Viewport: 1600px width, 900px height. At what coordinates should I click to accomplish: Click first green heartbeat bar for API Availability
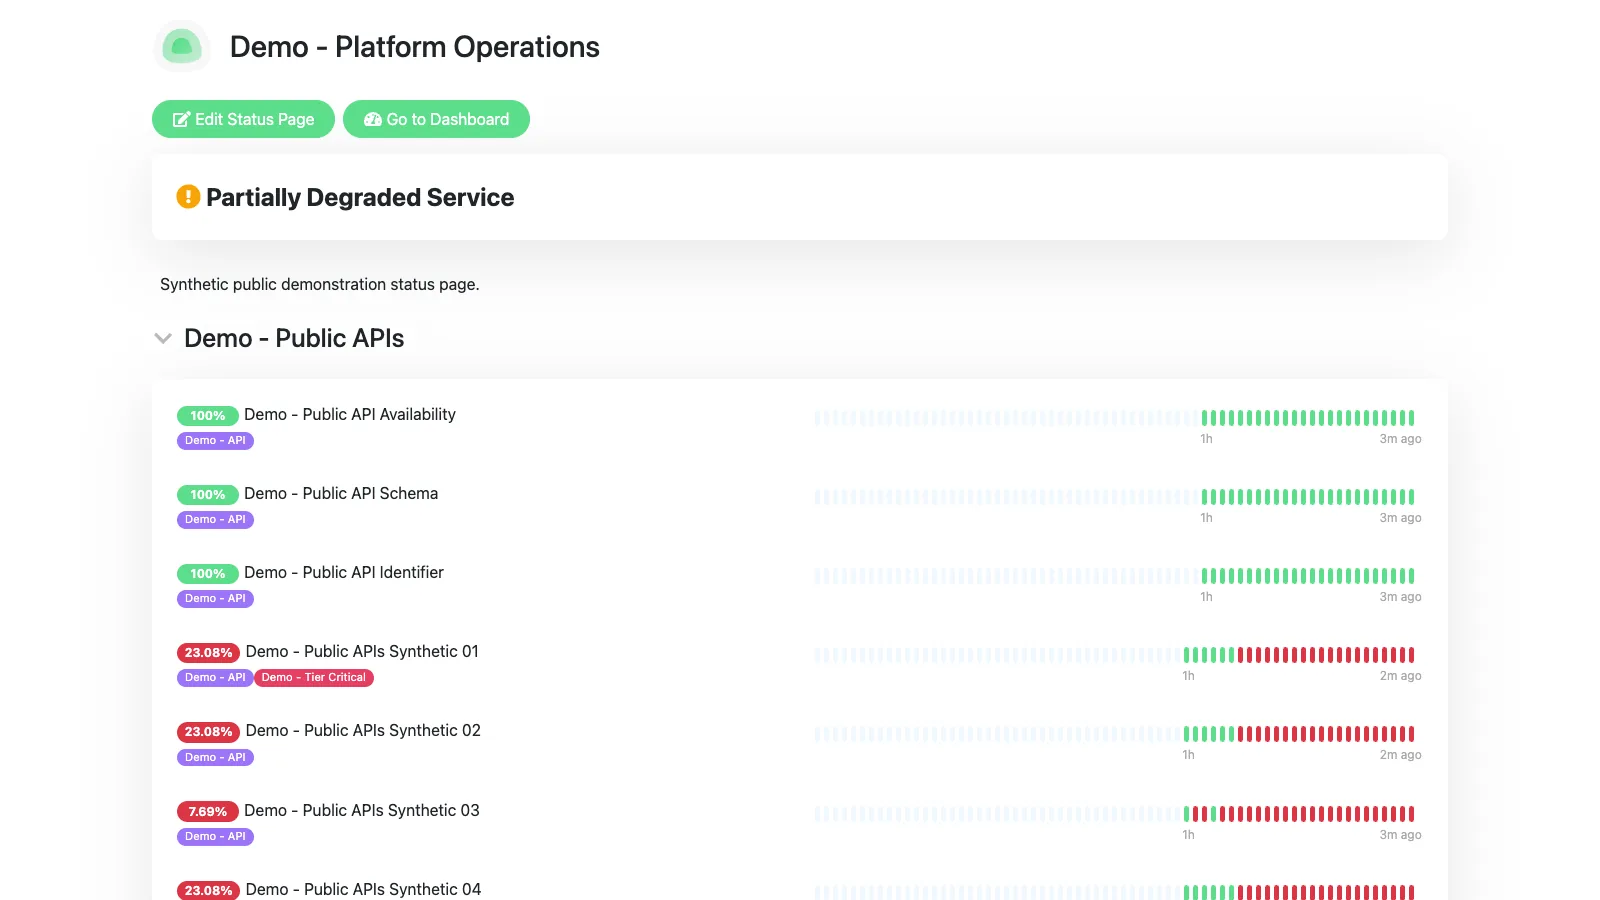pyautogui.click(x=1205, y=418)
